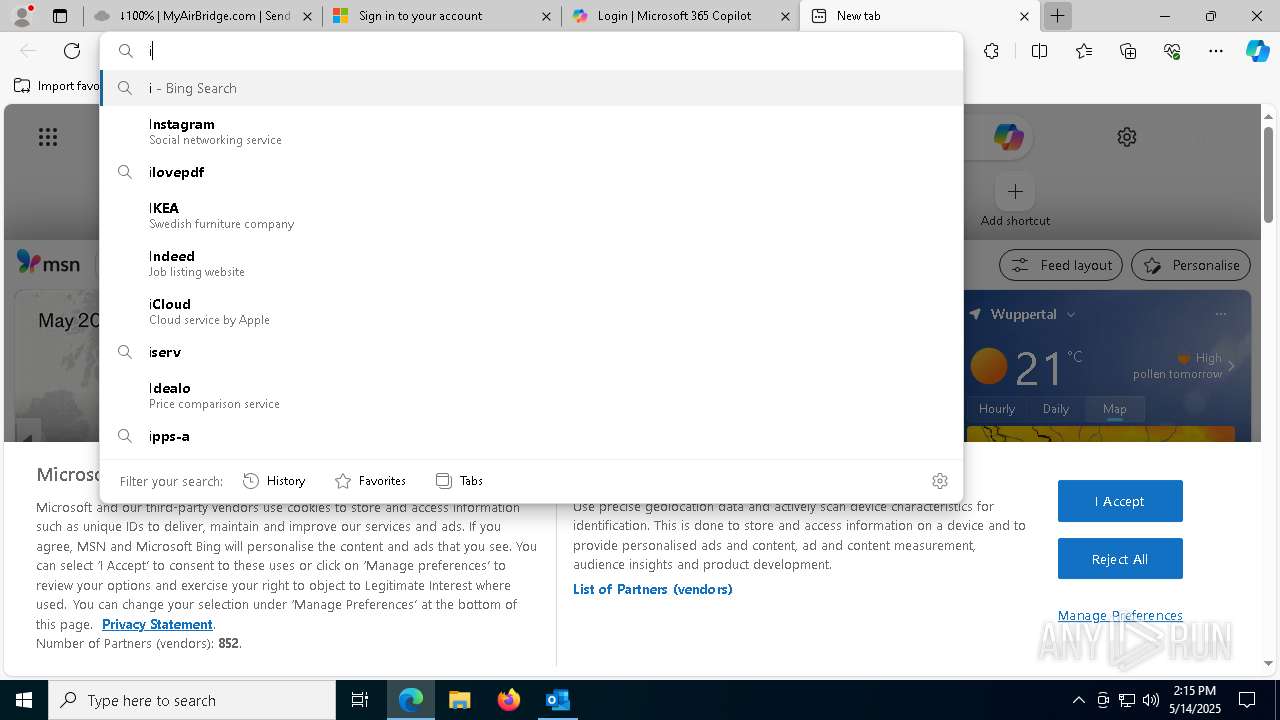Image resolution: width=1280 pixels, height=720 pixels.
Task: Open the Copilot sidebar icon
Action: (x=1257, y=51)
